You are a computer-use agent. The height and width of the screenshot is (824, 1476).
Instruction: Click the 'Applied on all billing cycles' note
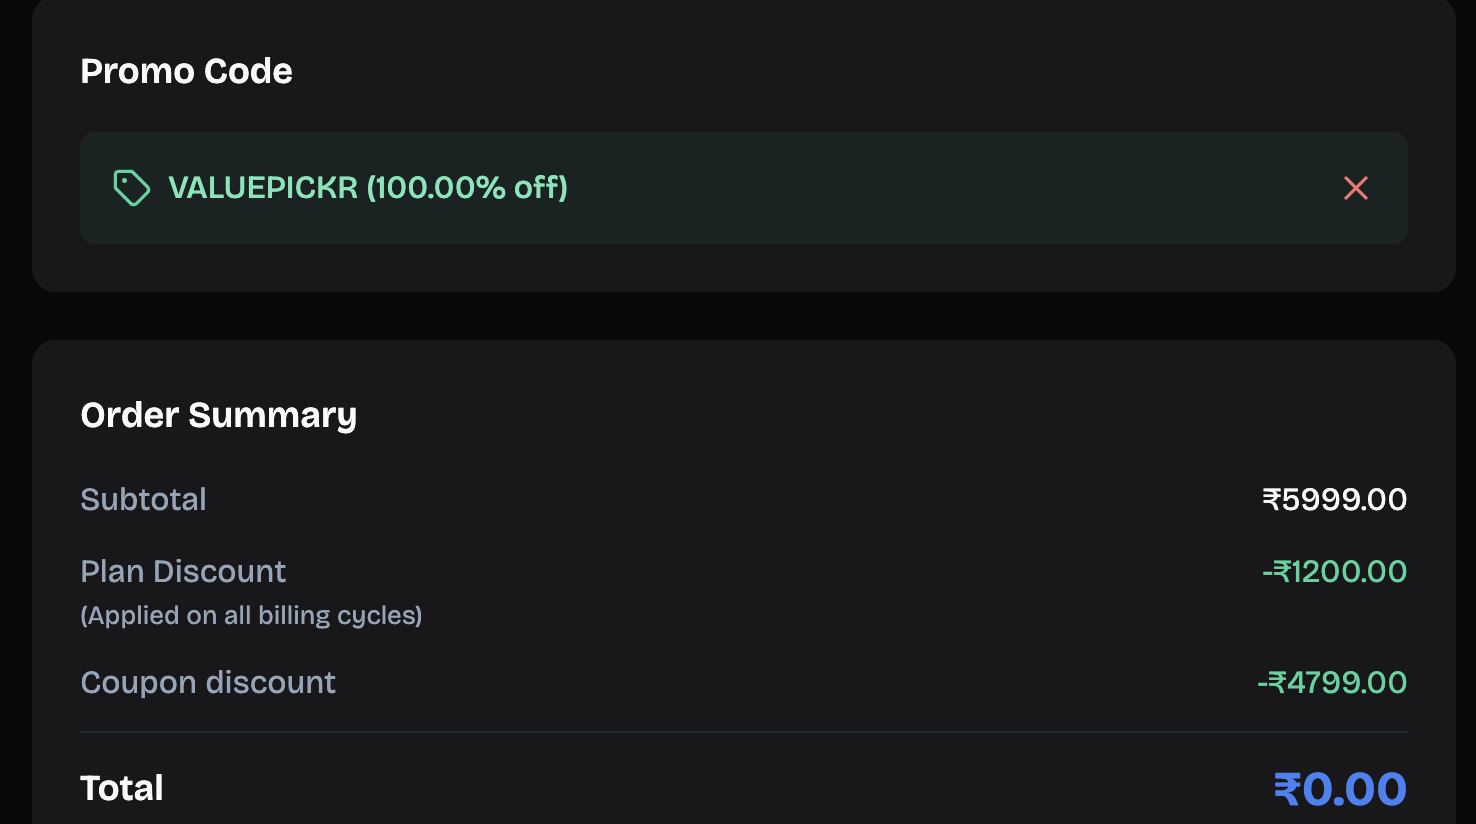coord(251,615)
